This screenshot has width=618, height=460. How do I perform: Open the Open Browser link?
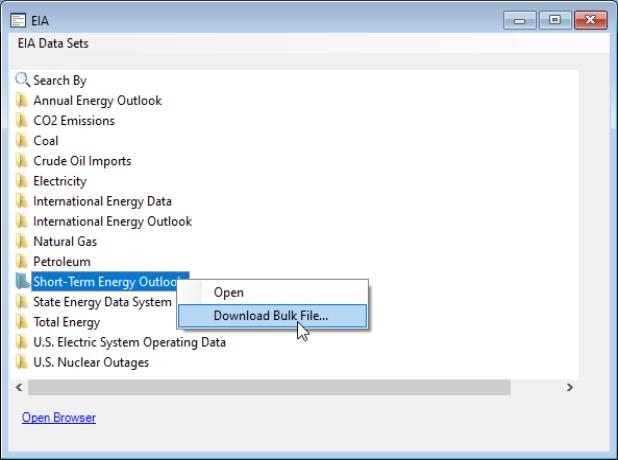tap(58, 418)
